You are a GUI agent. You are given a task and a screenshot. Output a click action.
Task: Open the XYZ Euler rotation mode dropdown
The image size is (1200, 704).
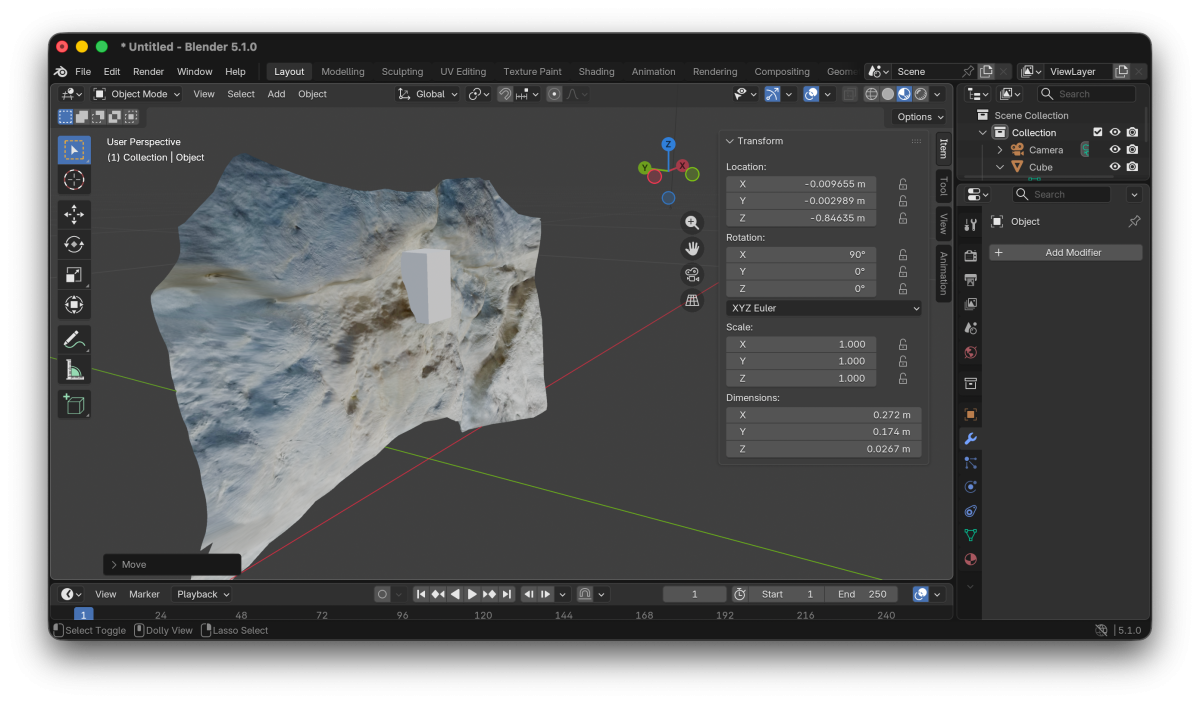(x=824, y=308)
